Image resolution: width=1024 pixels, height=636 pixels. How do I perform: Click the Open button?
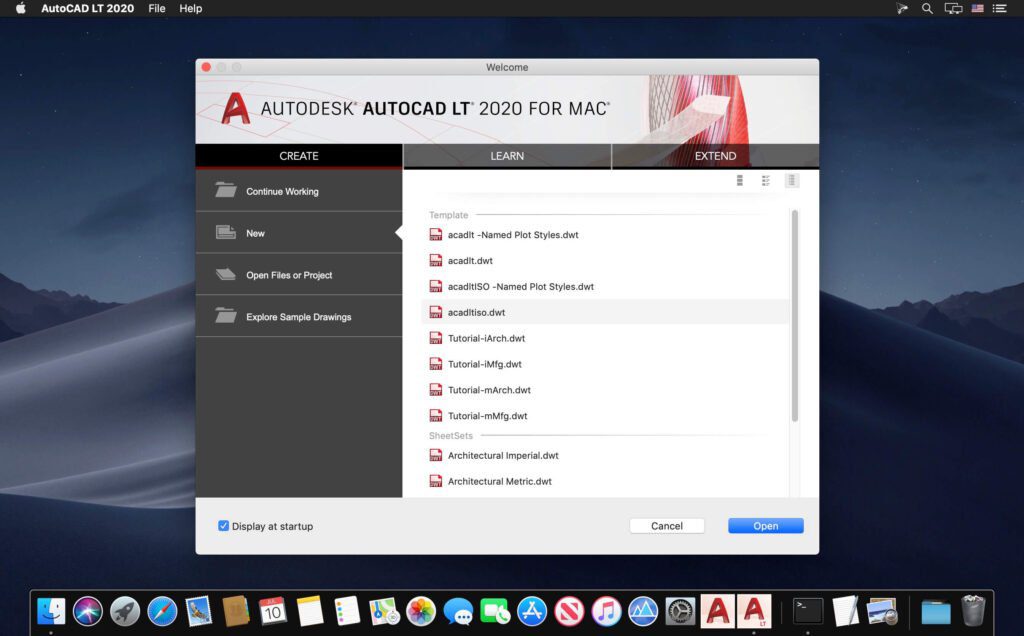pos(765,525)
